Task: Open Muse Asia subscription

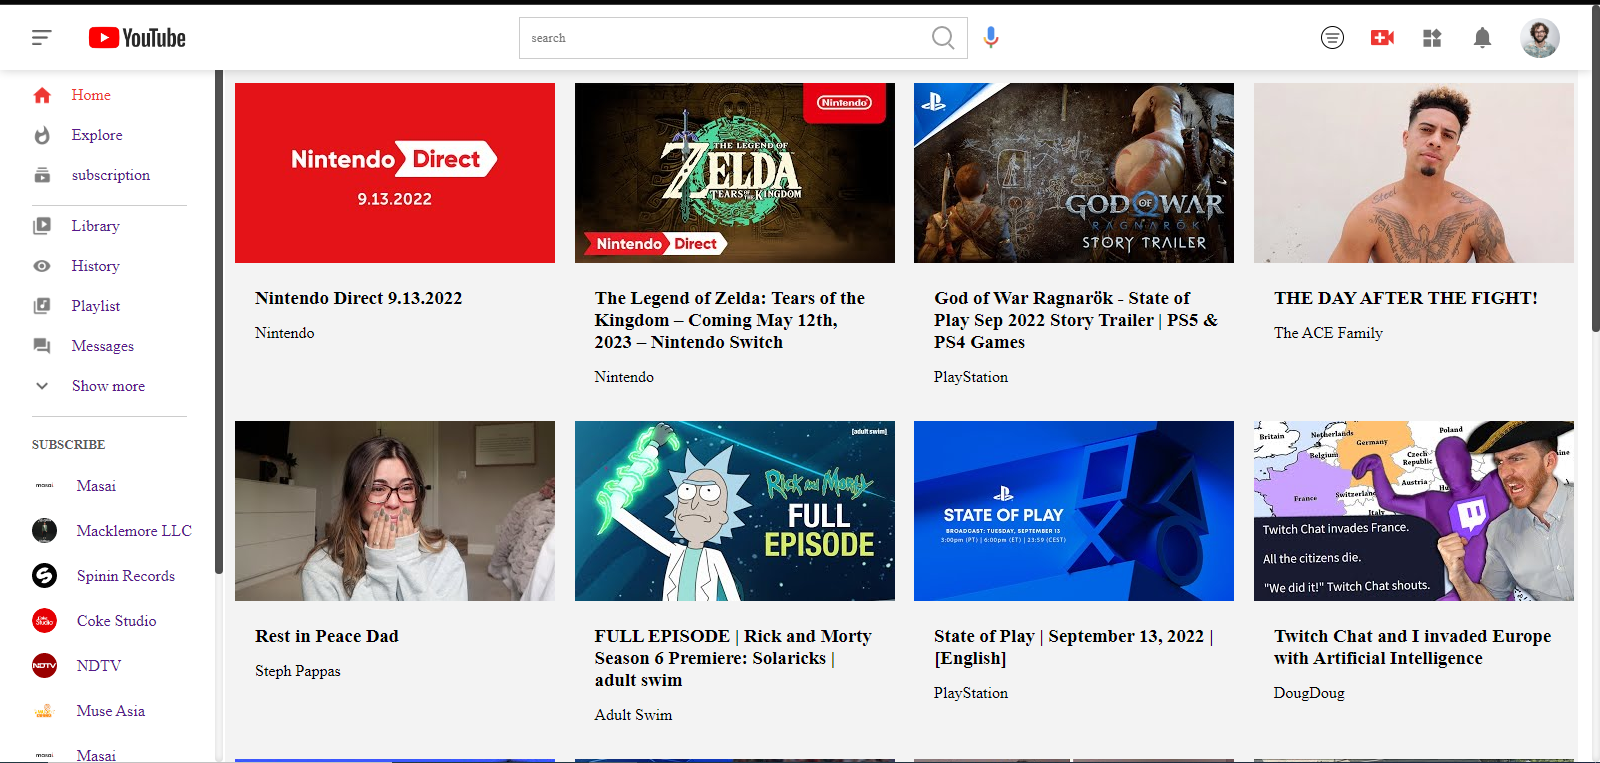Action: (110, 710)
